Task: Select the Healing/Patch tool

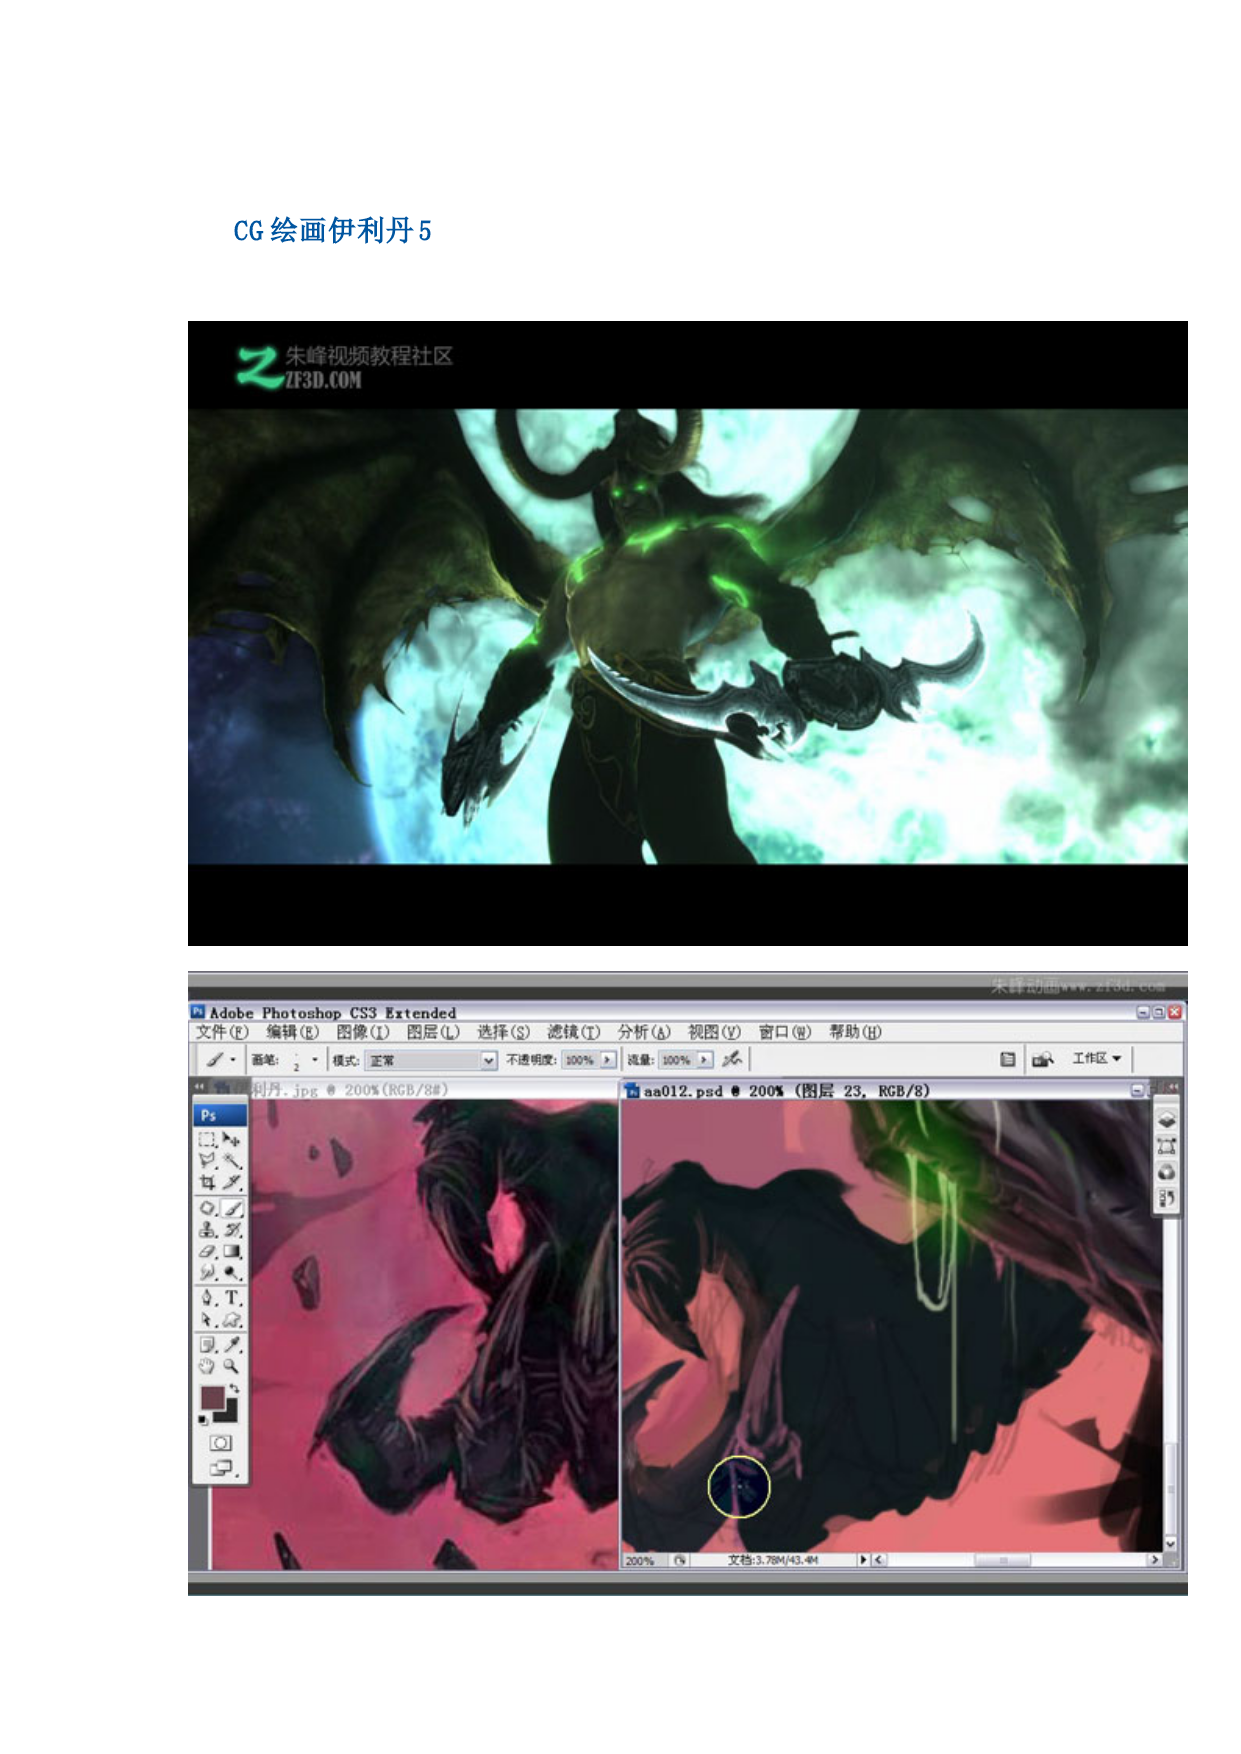Action: [207, 1208]
